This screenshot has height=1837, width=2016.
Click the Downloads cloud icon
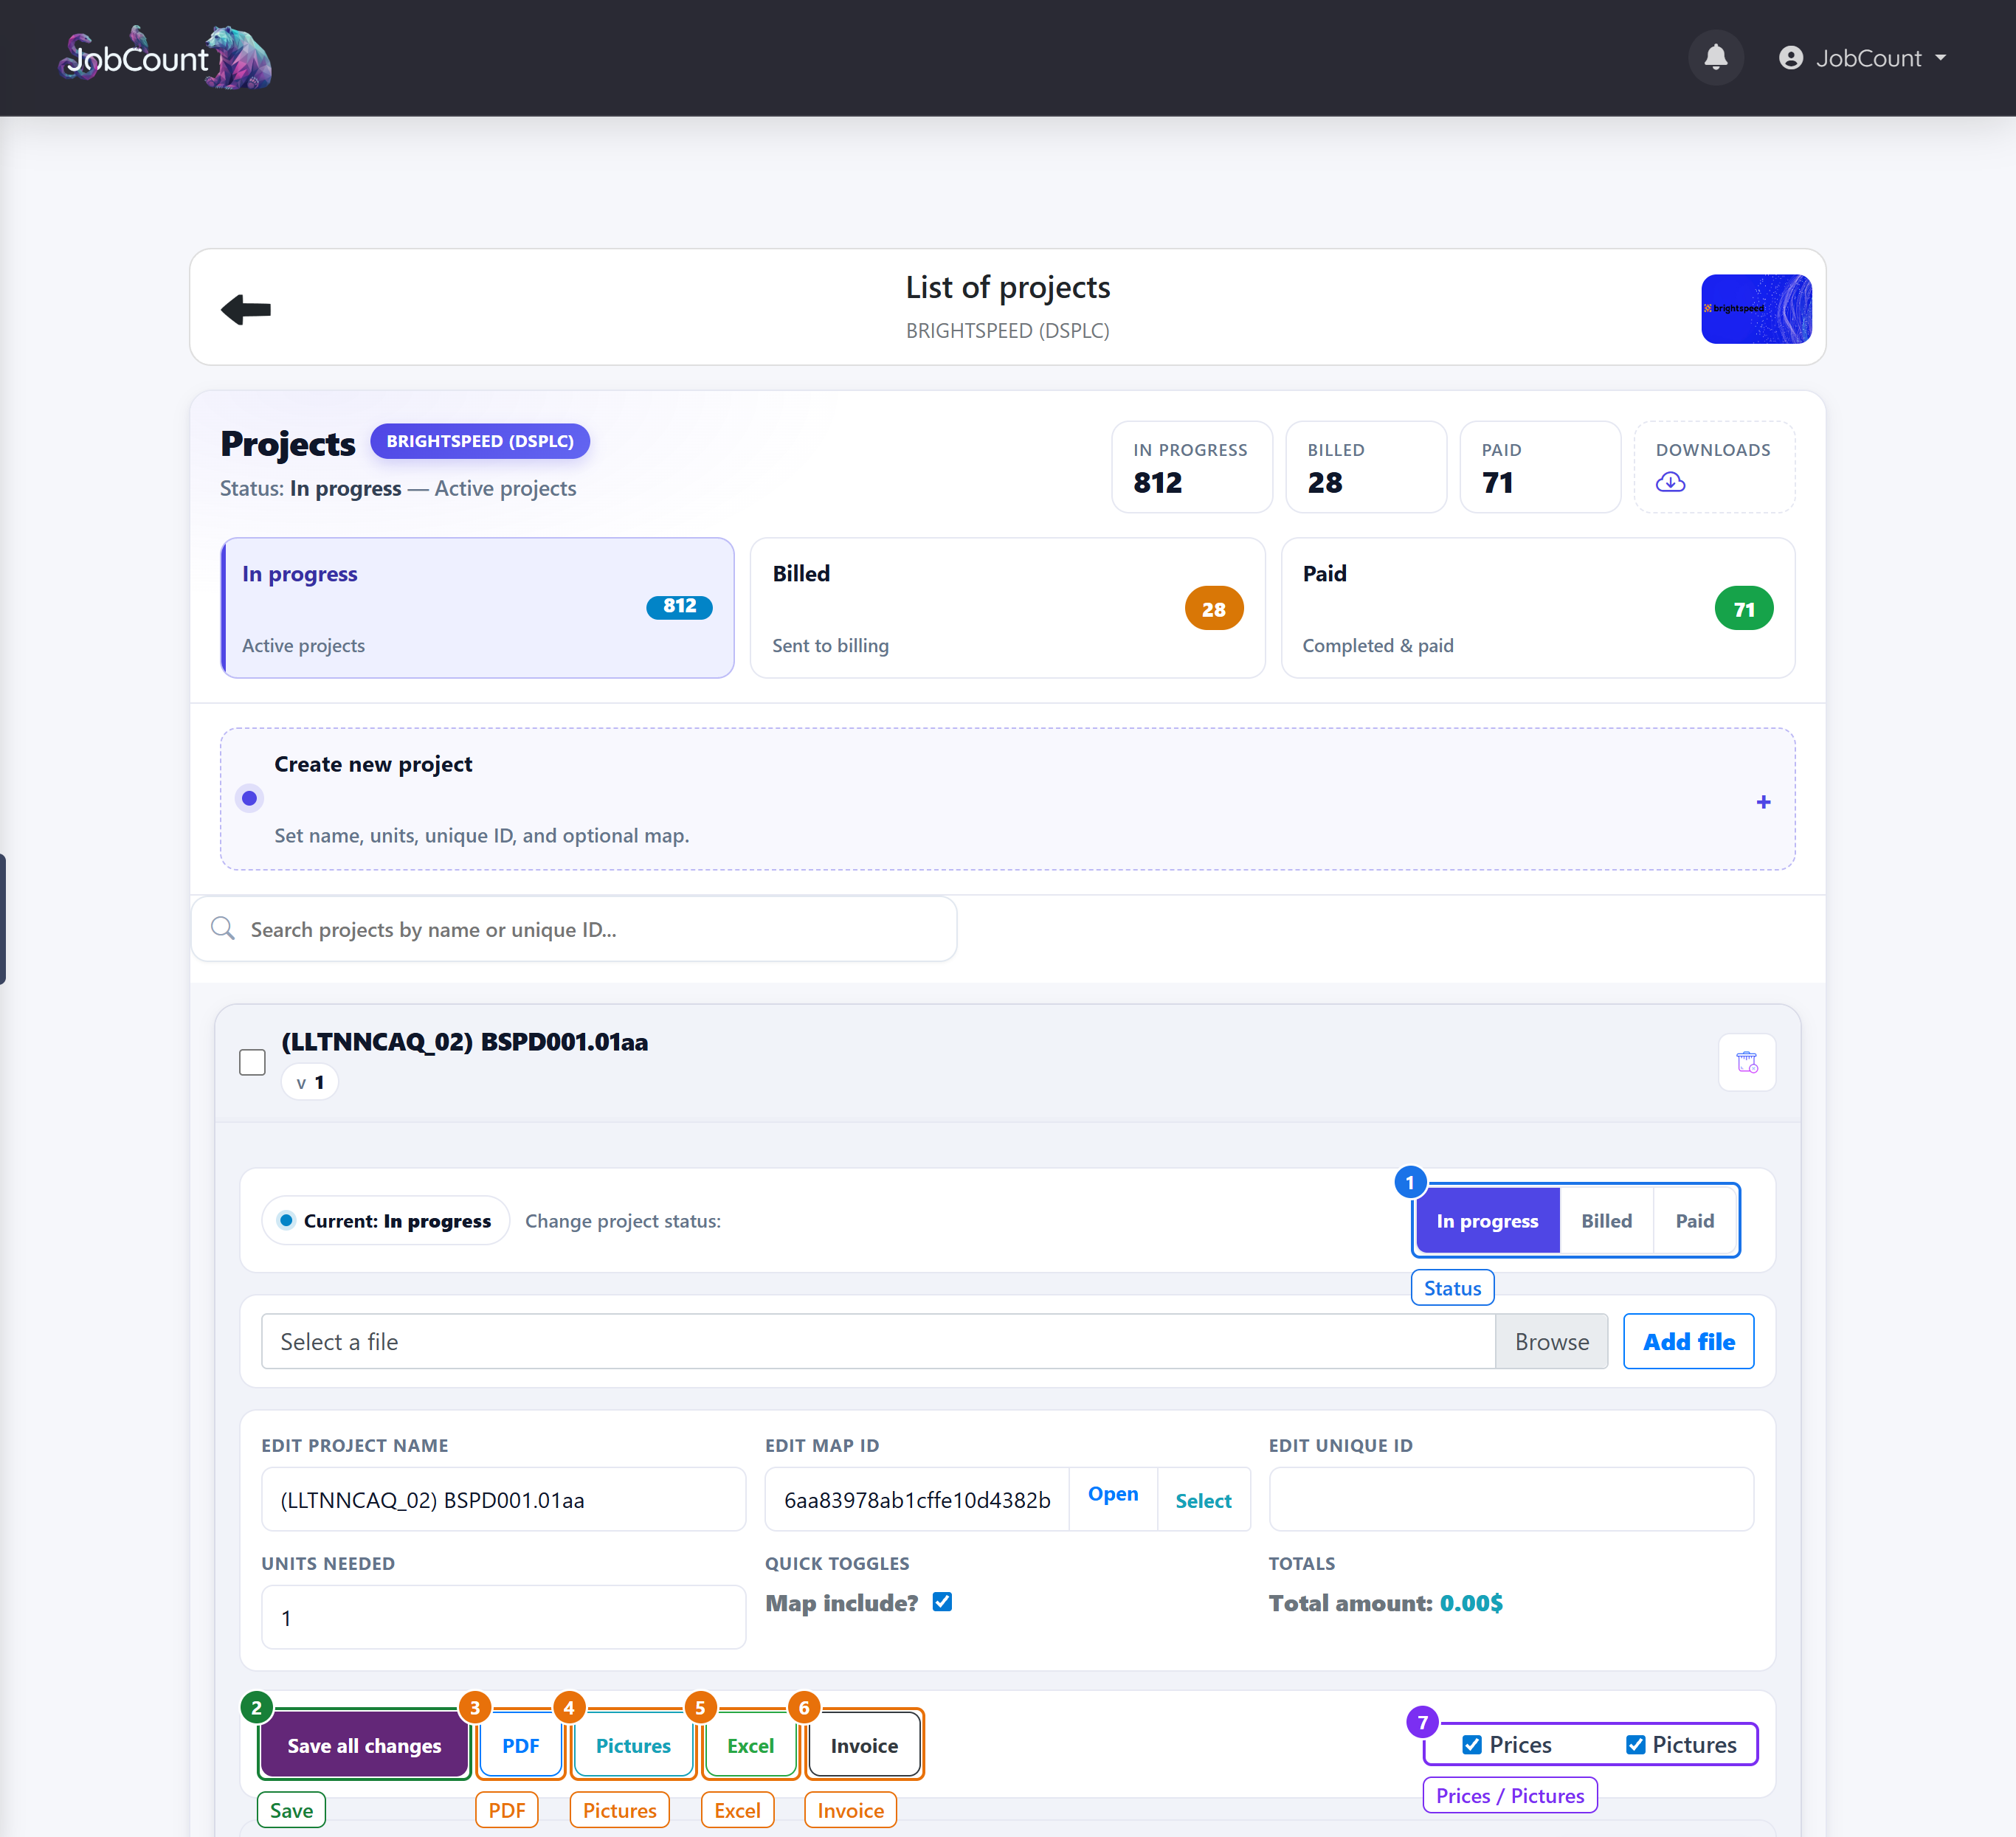[x=1670, y=482]
